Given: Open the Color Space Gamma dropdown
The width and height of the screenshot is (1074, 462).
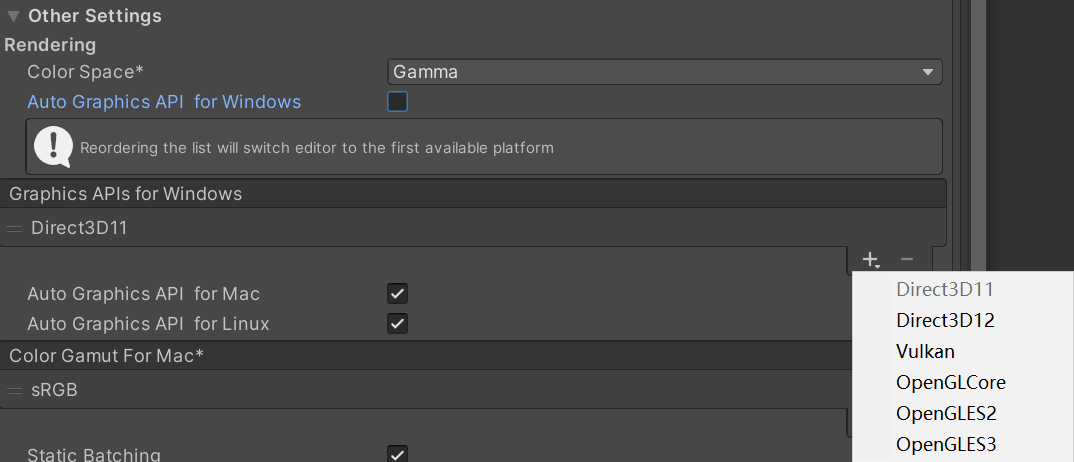Looking at the screenshot, I should [664, 72].
